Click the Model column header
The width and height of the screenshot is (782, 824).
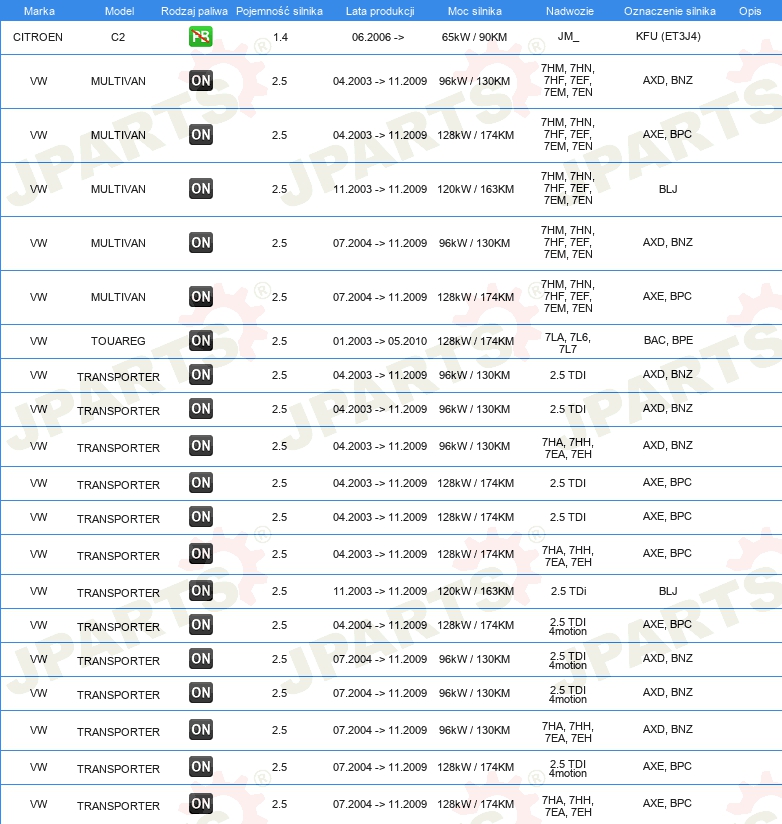point(119,11)
